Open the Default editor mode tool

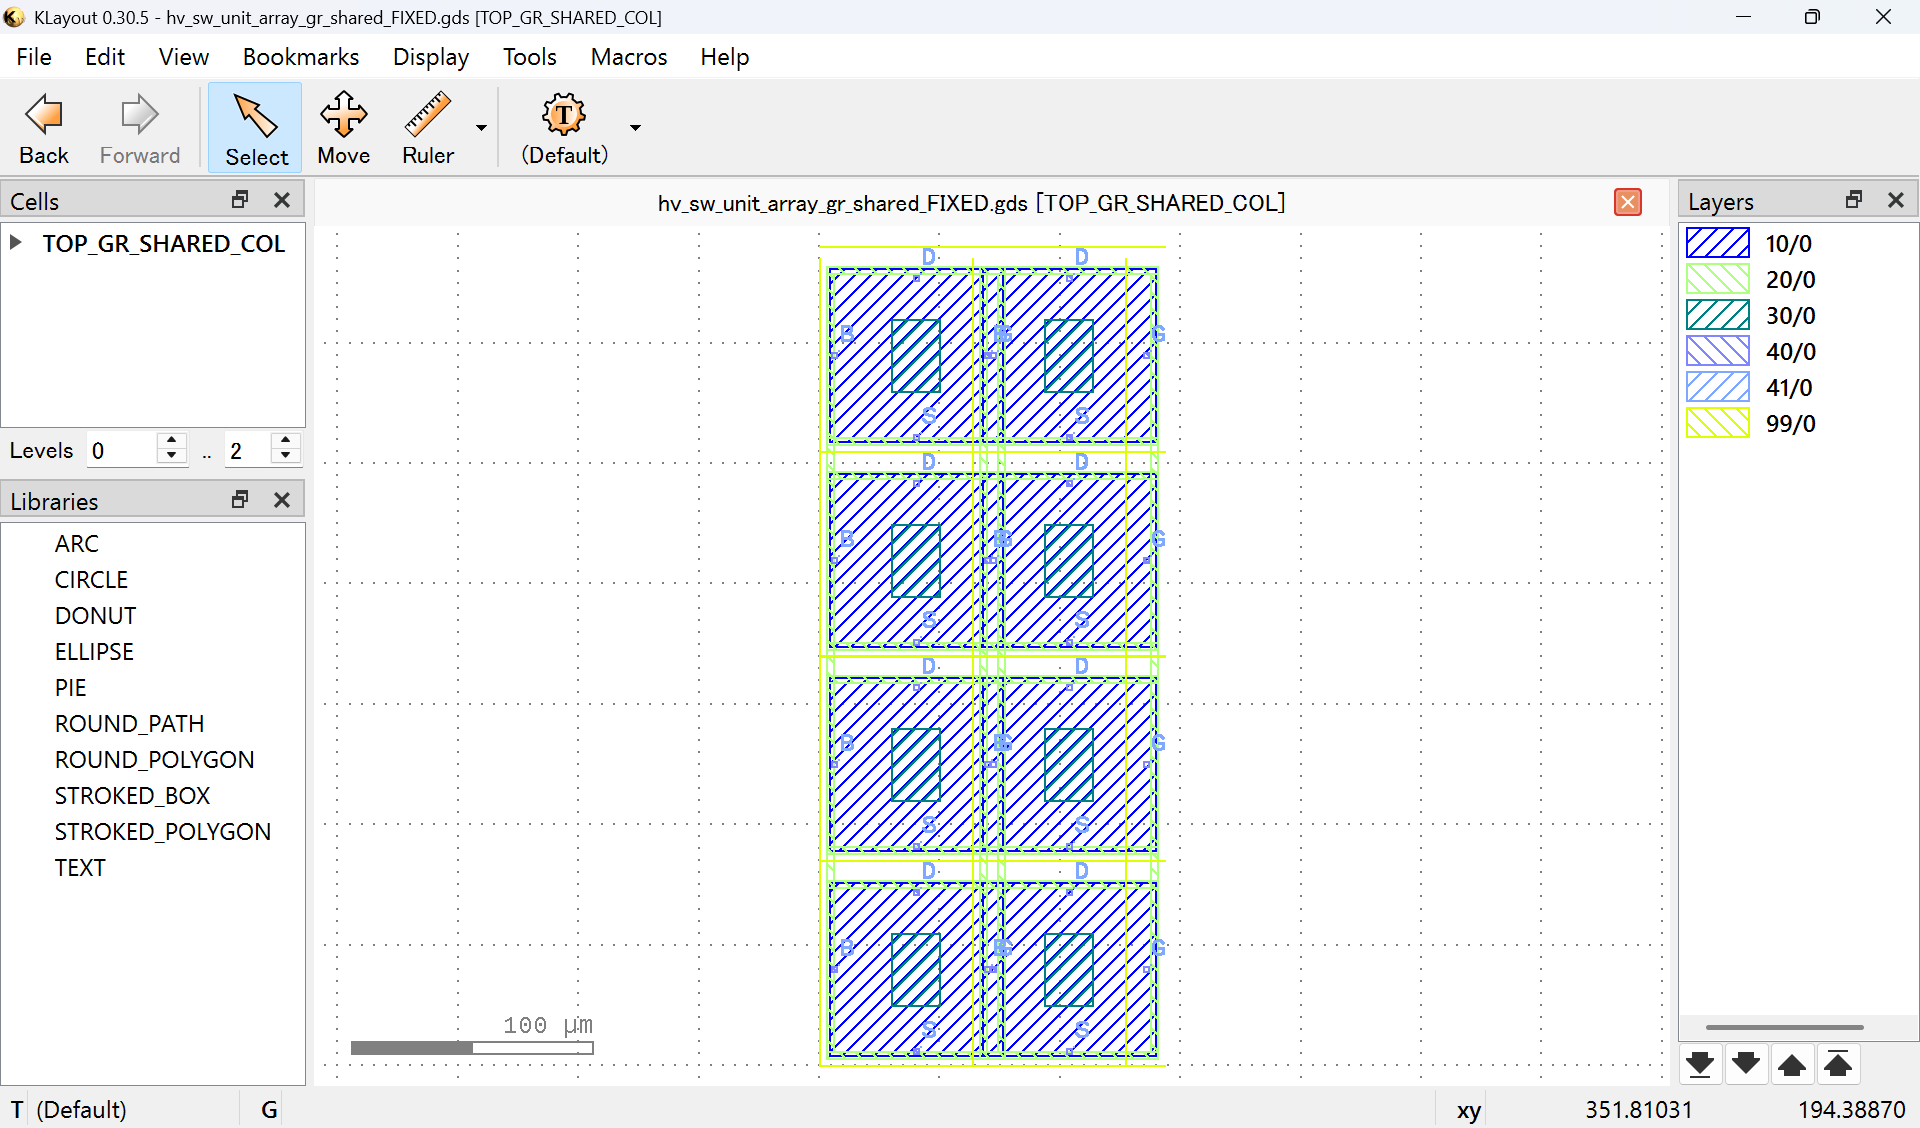coord(563,127)
